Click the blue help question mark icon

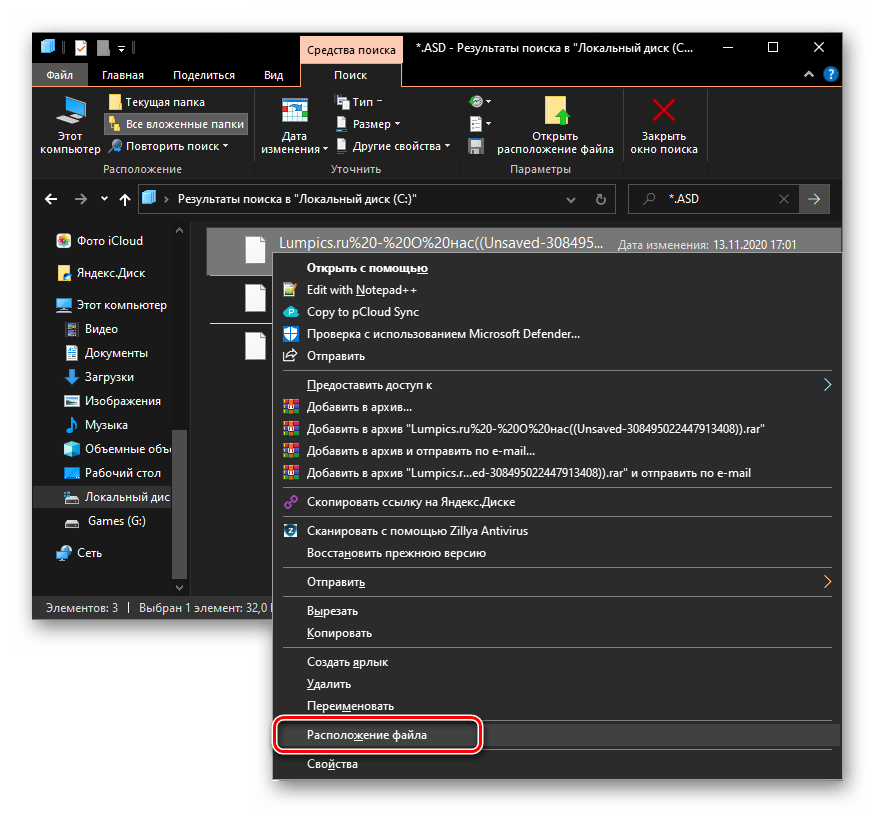point(829,75)
